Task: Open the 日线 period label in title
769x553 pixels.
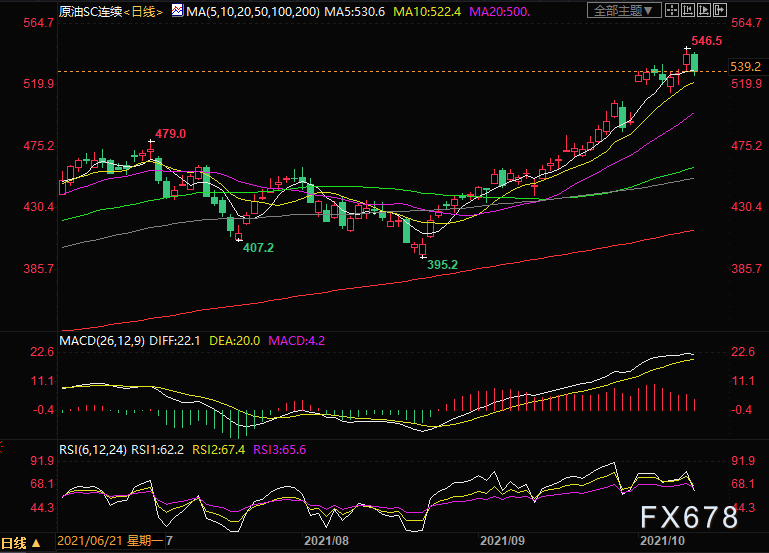Action: pos(143,11)
